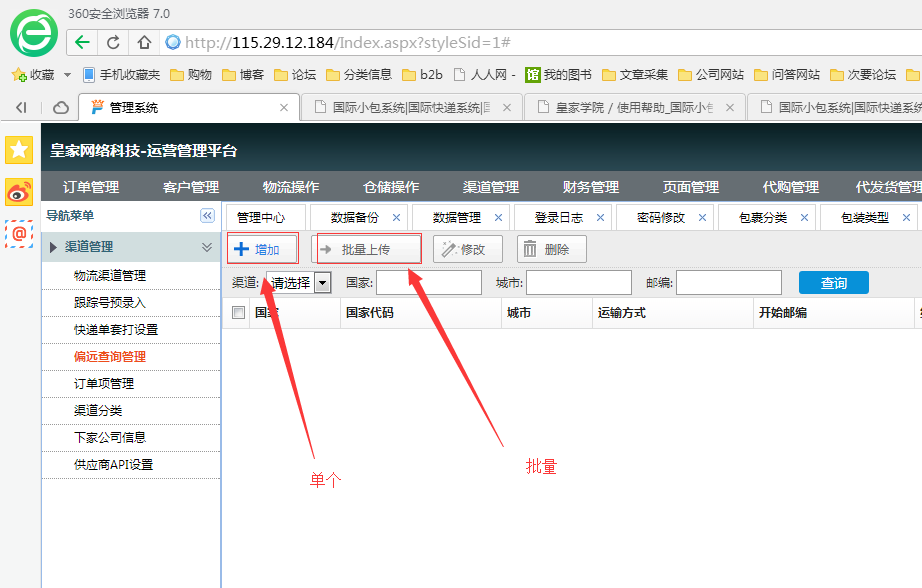922x588 pixels.
Task: Click the address bar URL
Action: pos(348,42)
